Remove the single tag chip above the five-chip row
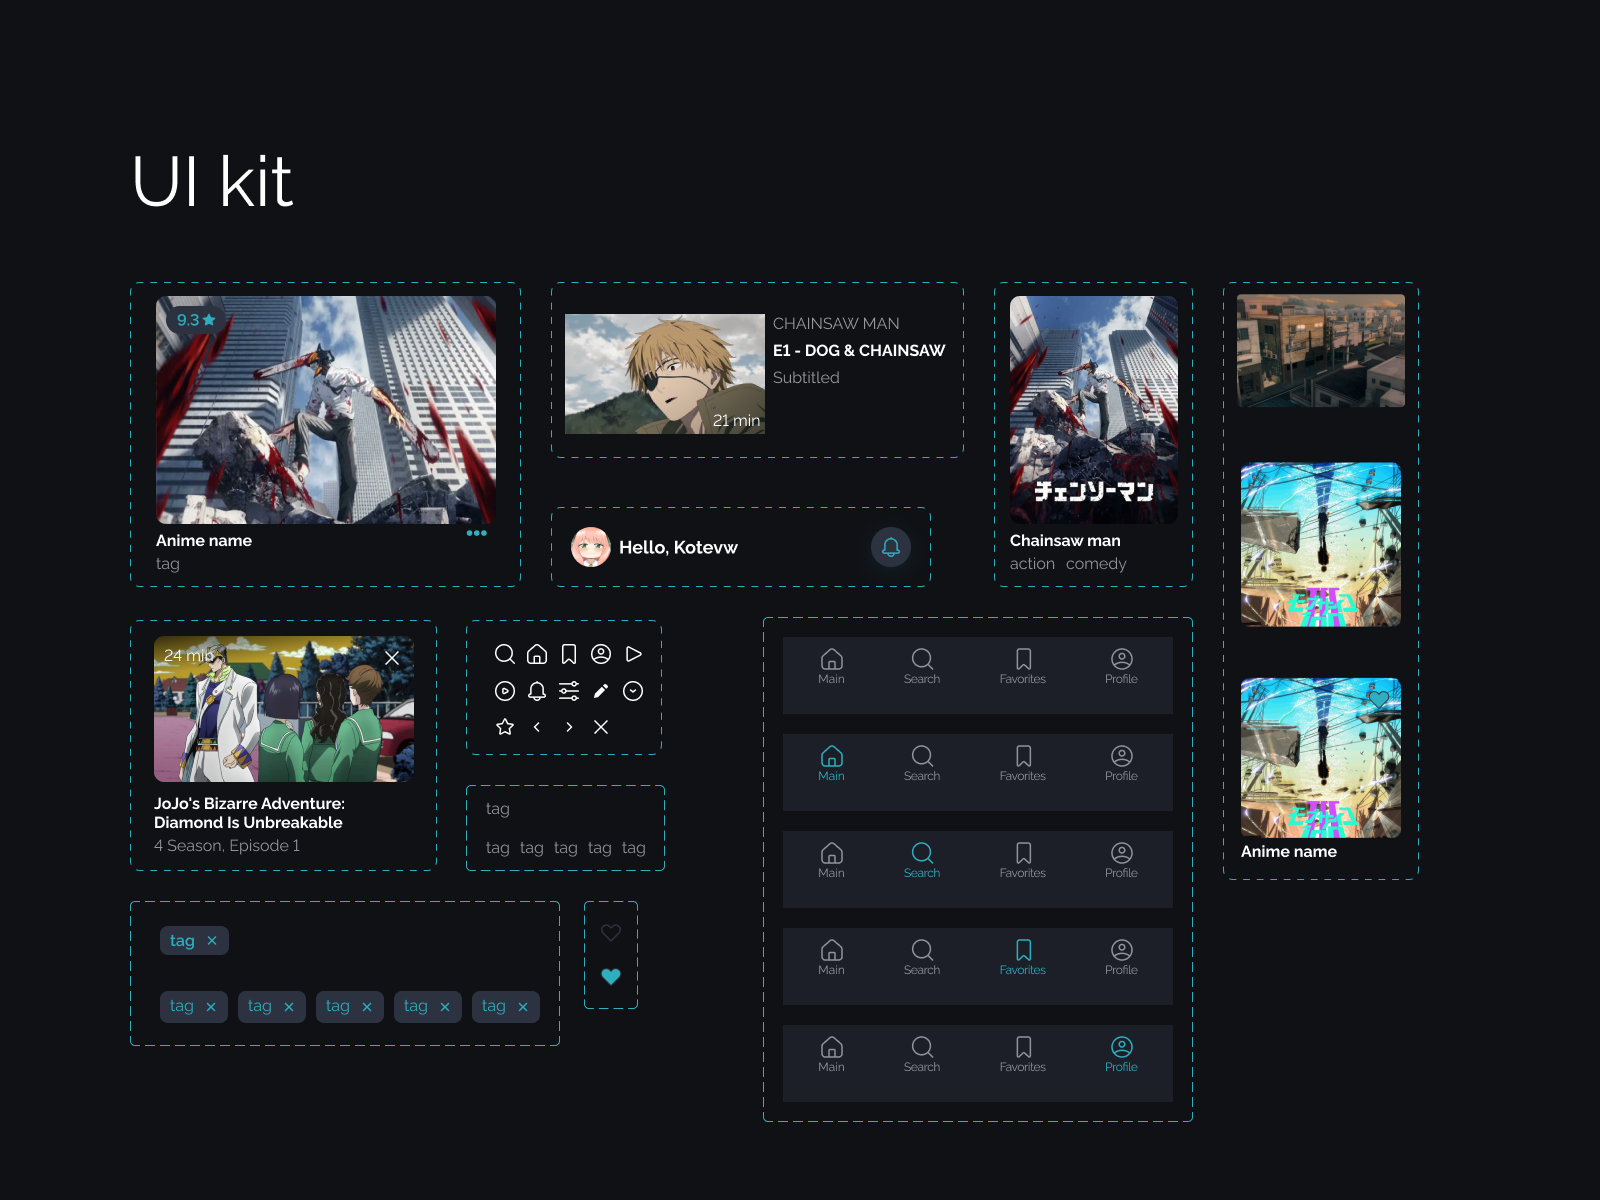The image size is (1600, 1200). click(x=212, y=941)
